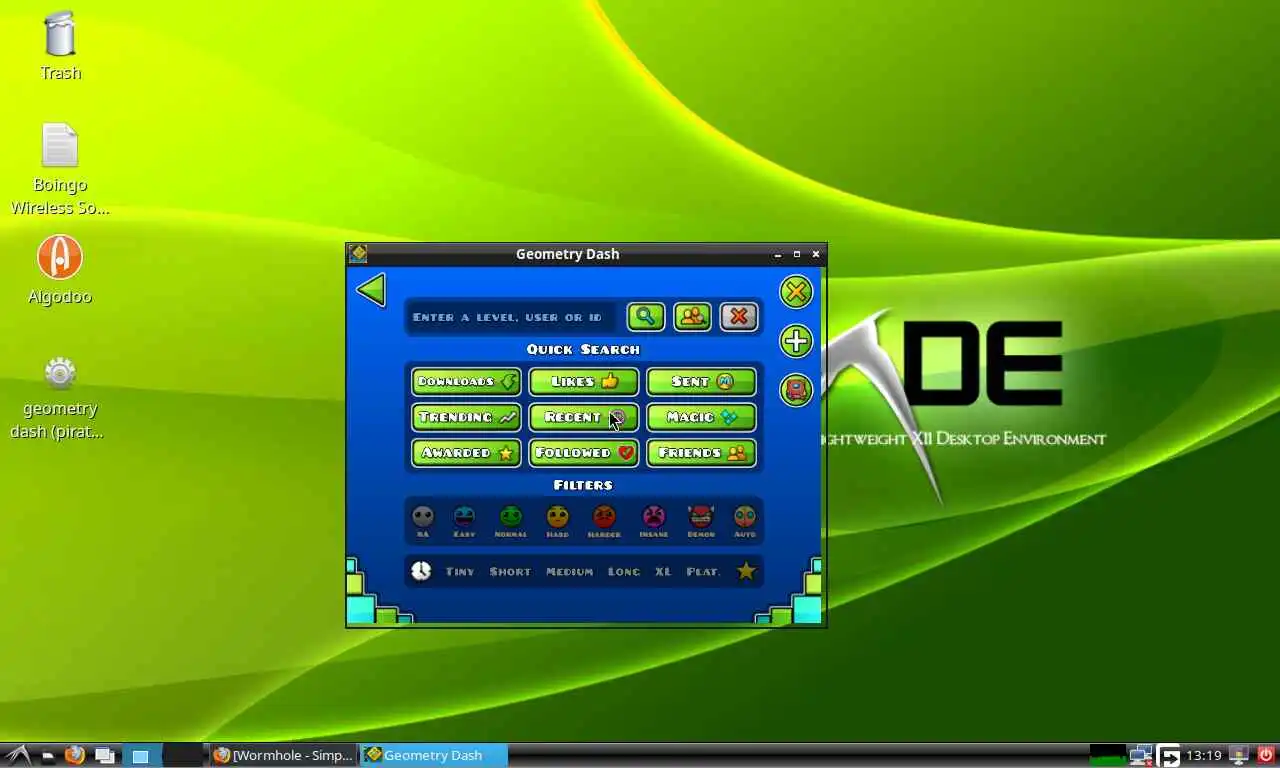
Task: Open the LXDE start menu
Action: [17, 755]
